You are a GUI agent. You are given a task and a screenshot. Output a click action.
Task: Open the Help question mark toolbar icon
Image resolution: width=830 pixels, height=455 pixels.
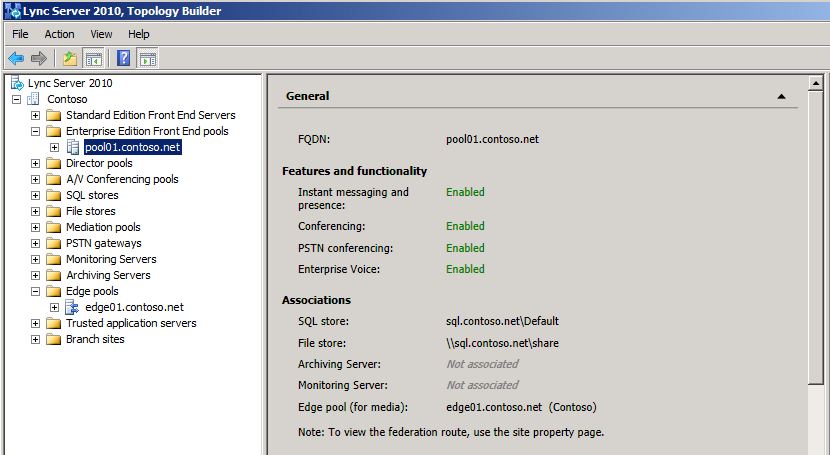(123, 58)
